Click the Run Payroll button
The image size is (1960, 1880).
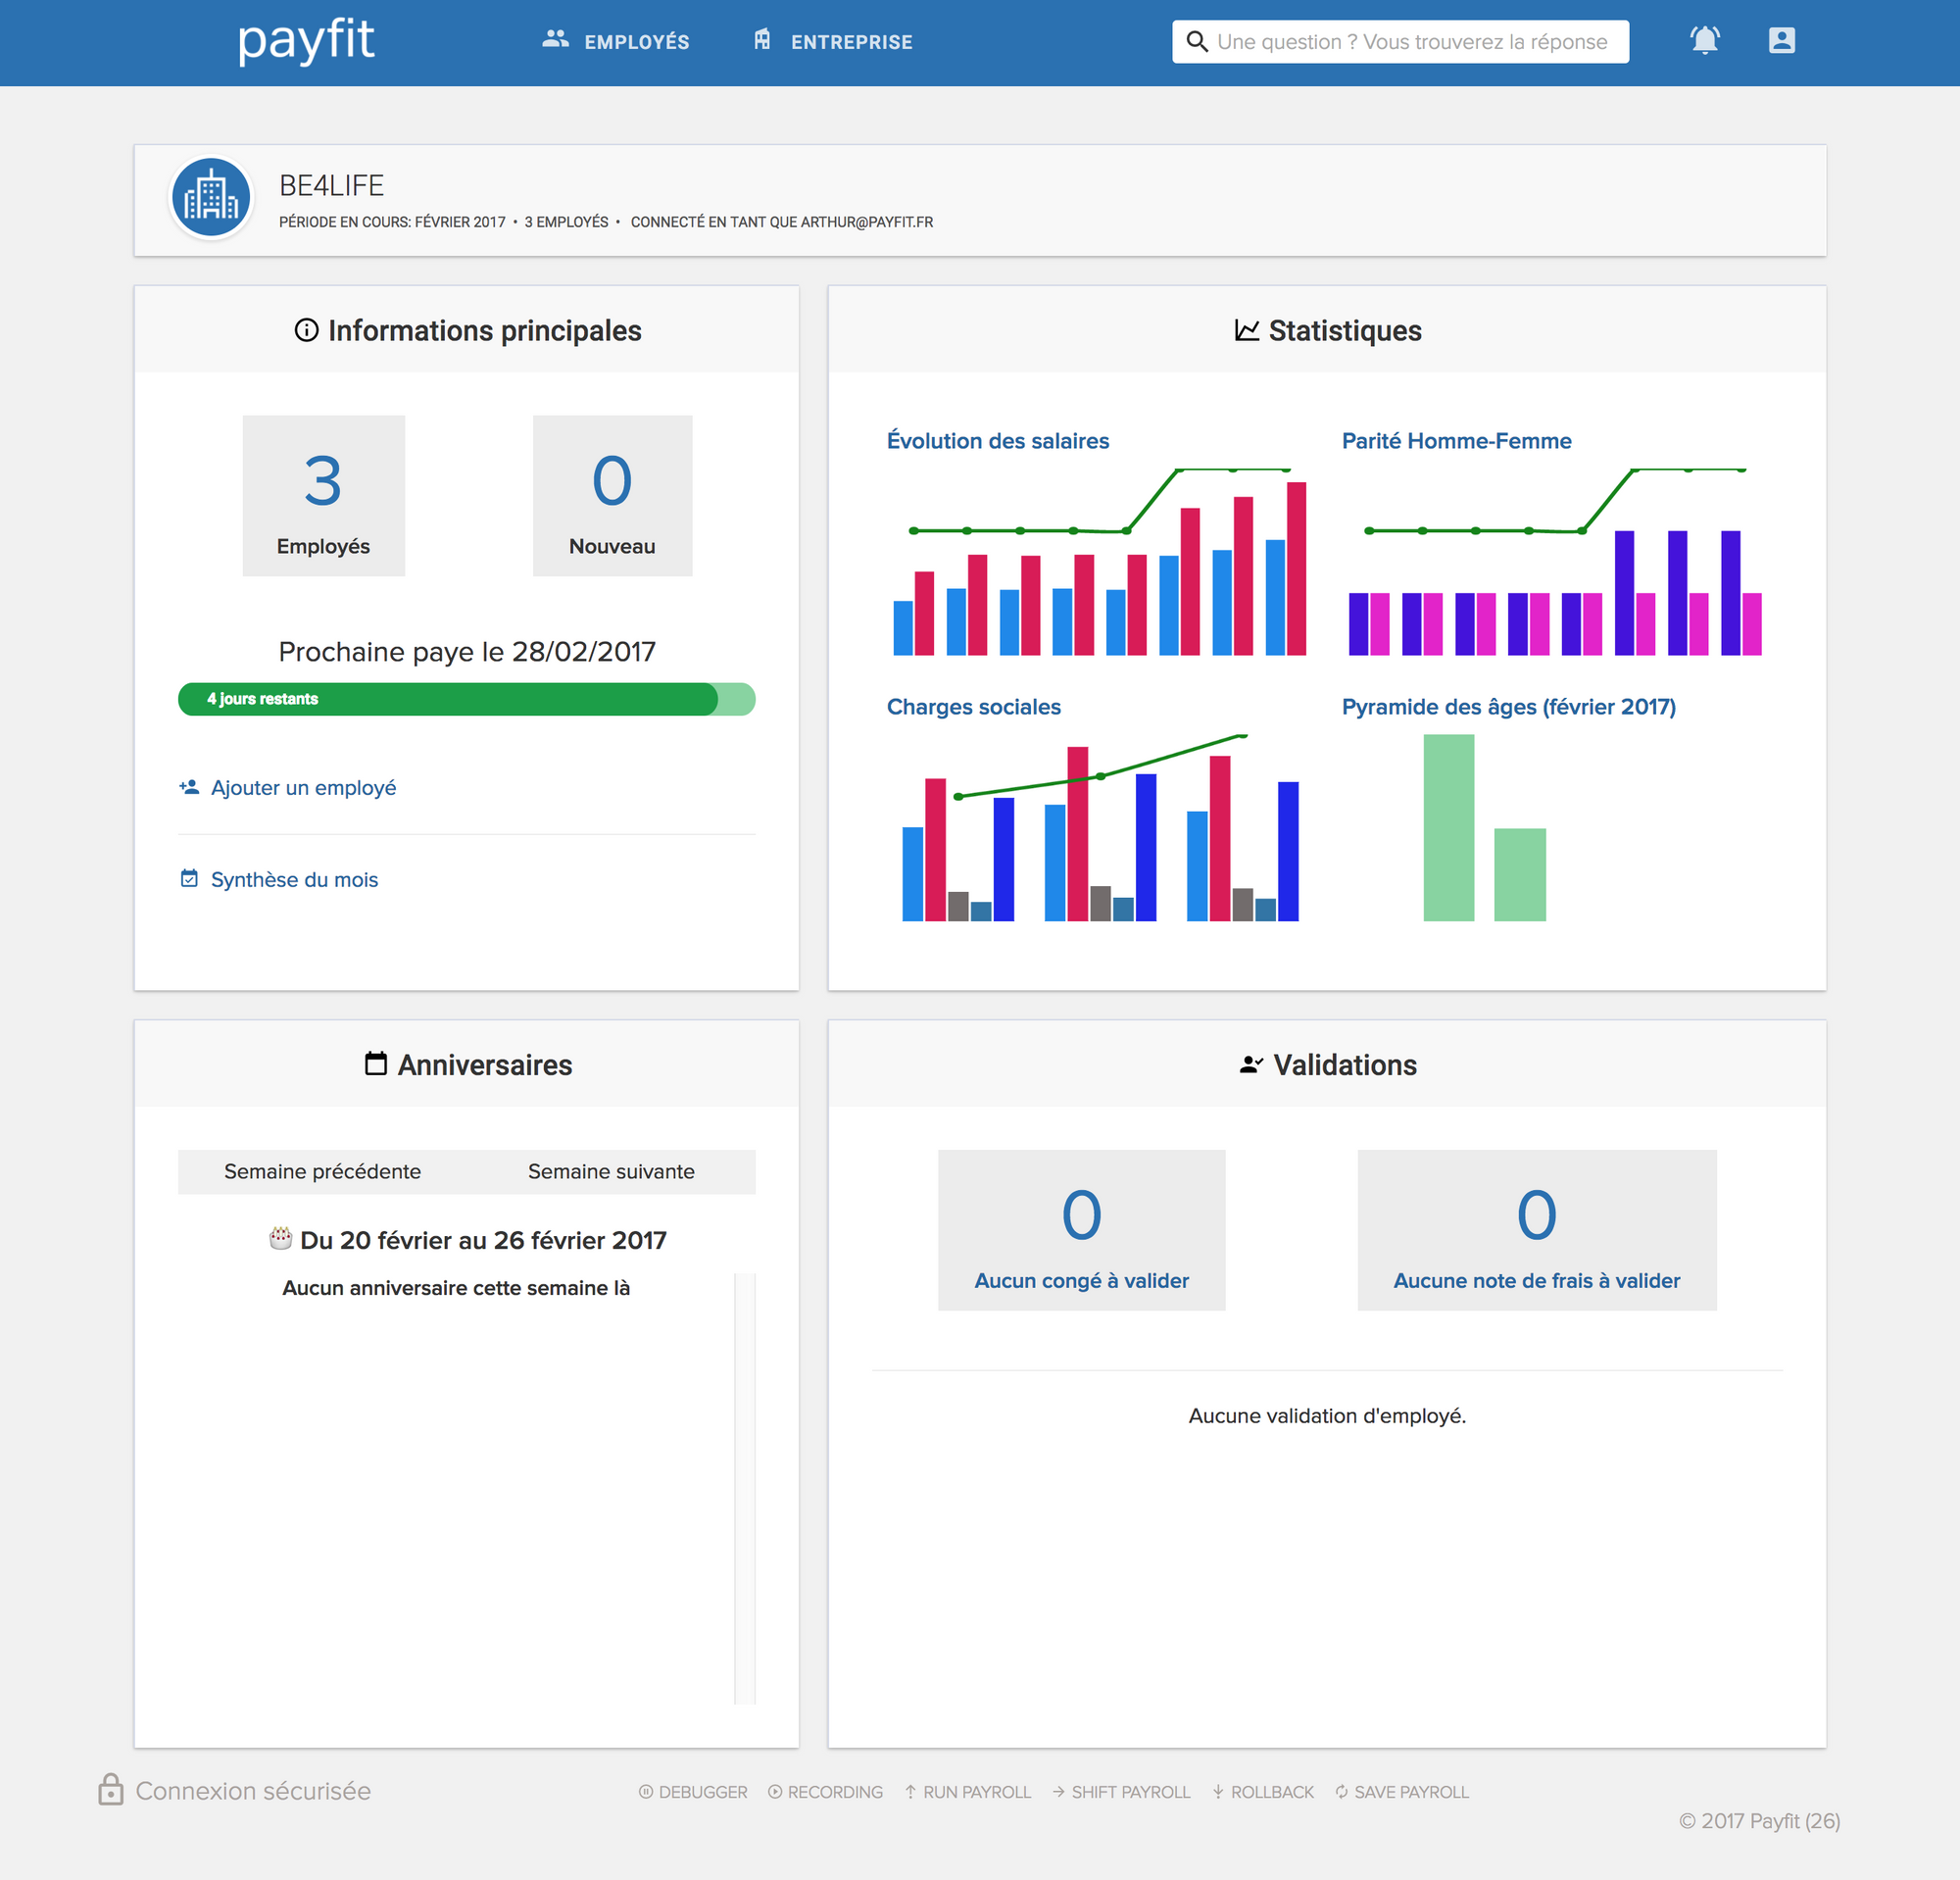pos(967,1792)
